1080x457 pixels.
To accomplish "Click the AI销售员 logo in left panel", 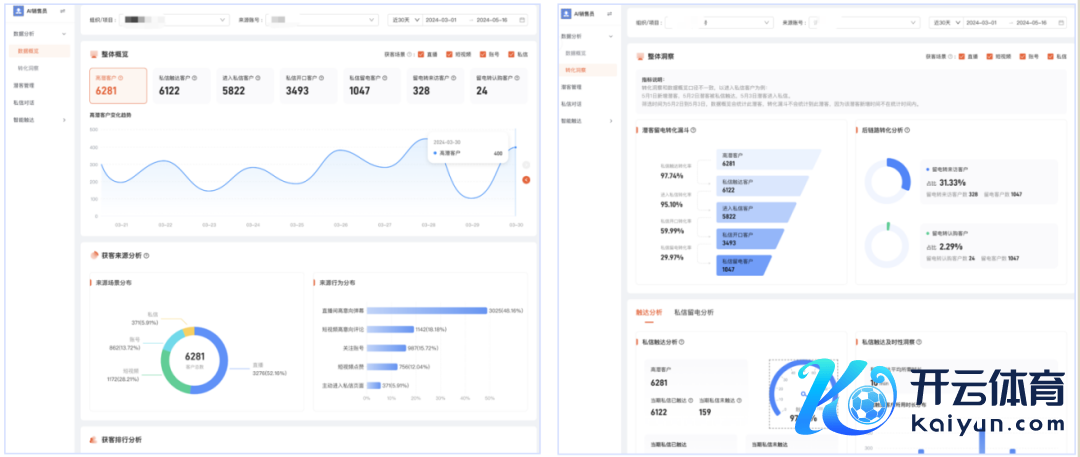I will (x=18, y=11).
